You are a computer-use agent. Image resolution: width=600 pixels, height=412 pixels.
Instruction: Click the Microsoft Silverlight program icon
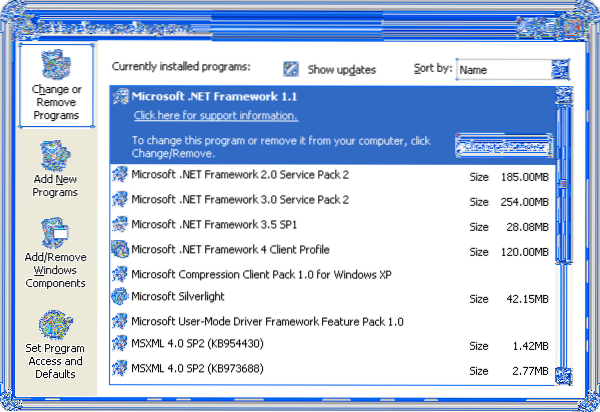click(121, 296)
